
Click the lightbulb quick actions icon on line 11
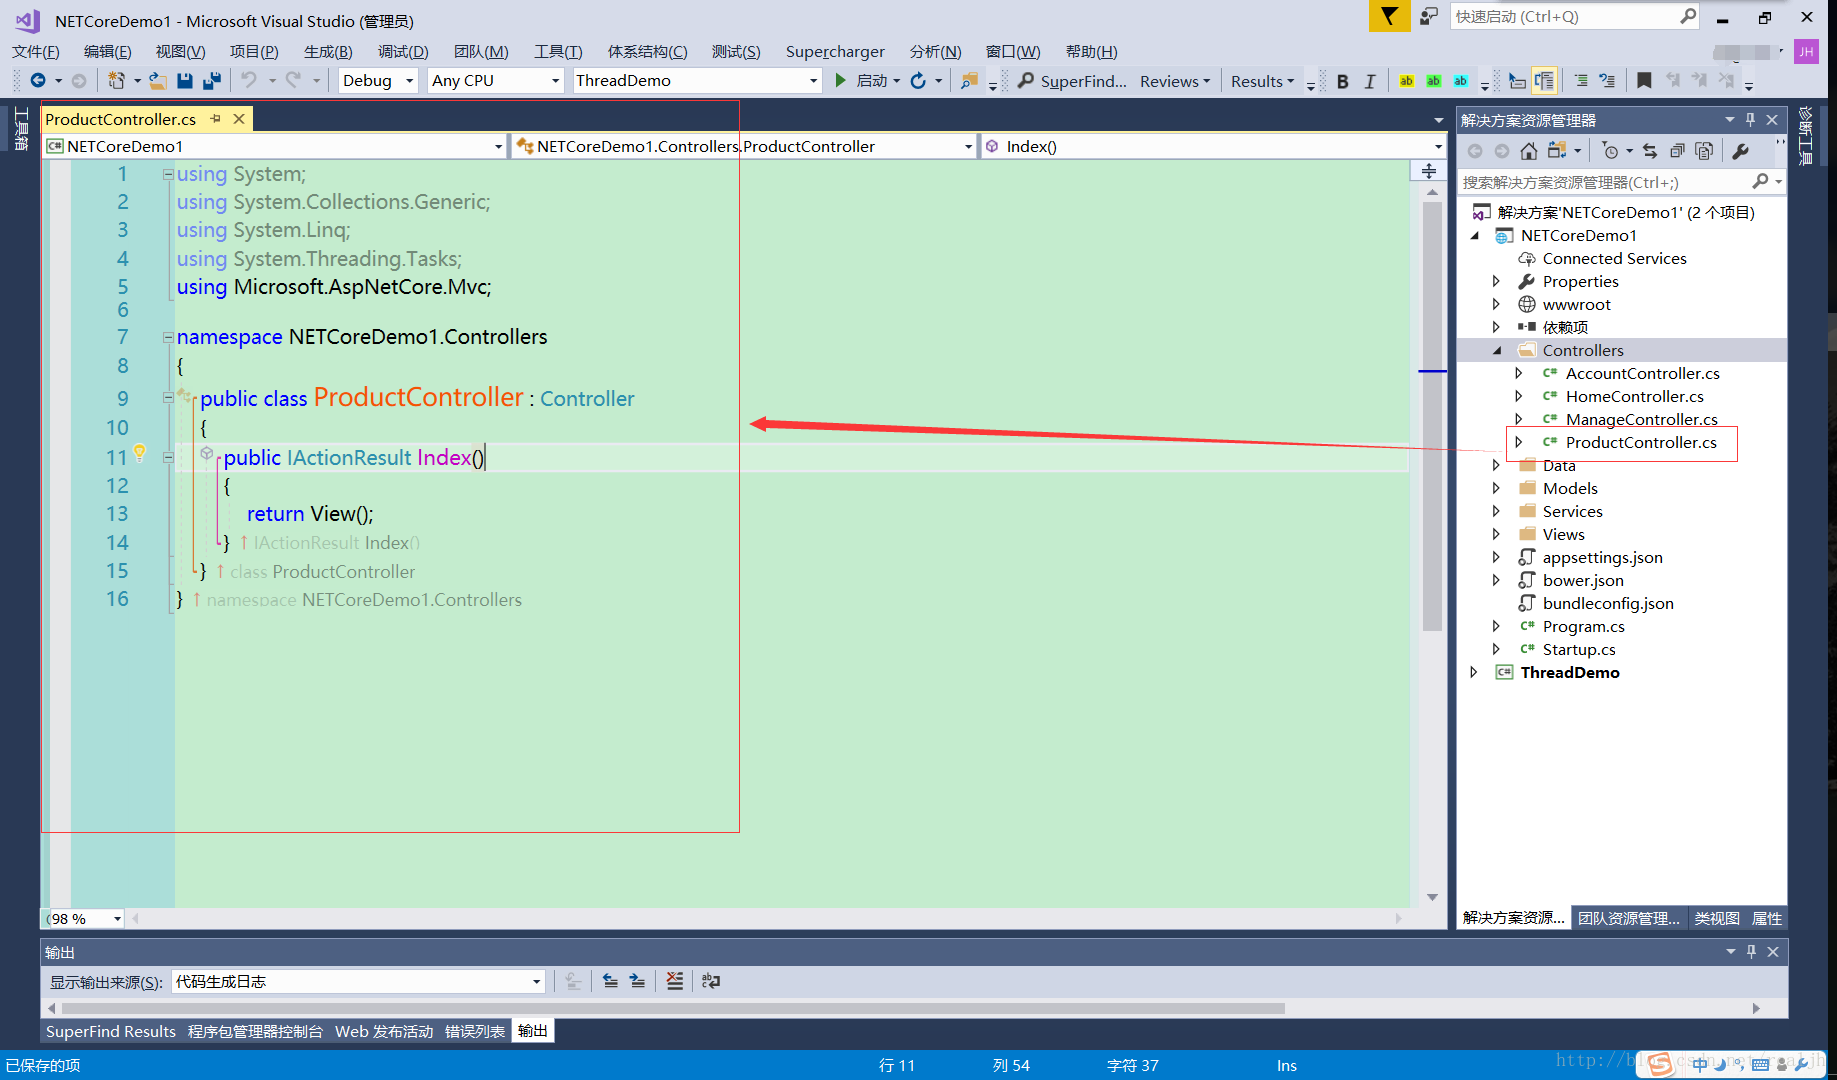pyautogui.click(x=140, y=453)
